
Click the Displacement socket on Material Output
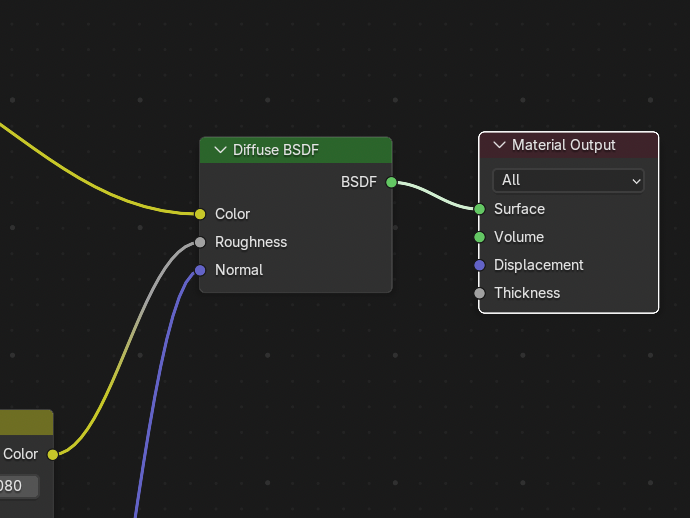[x=480, y=265]
